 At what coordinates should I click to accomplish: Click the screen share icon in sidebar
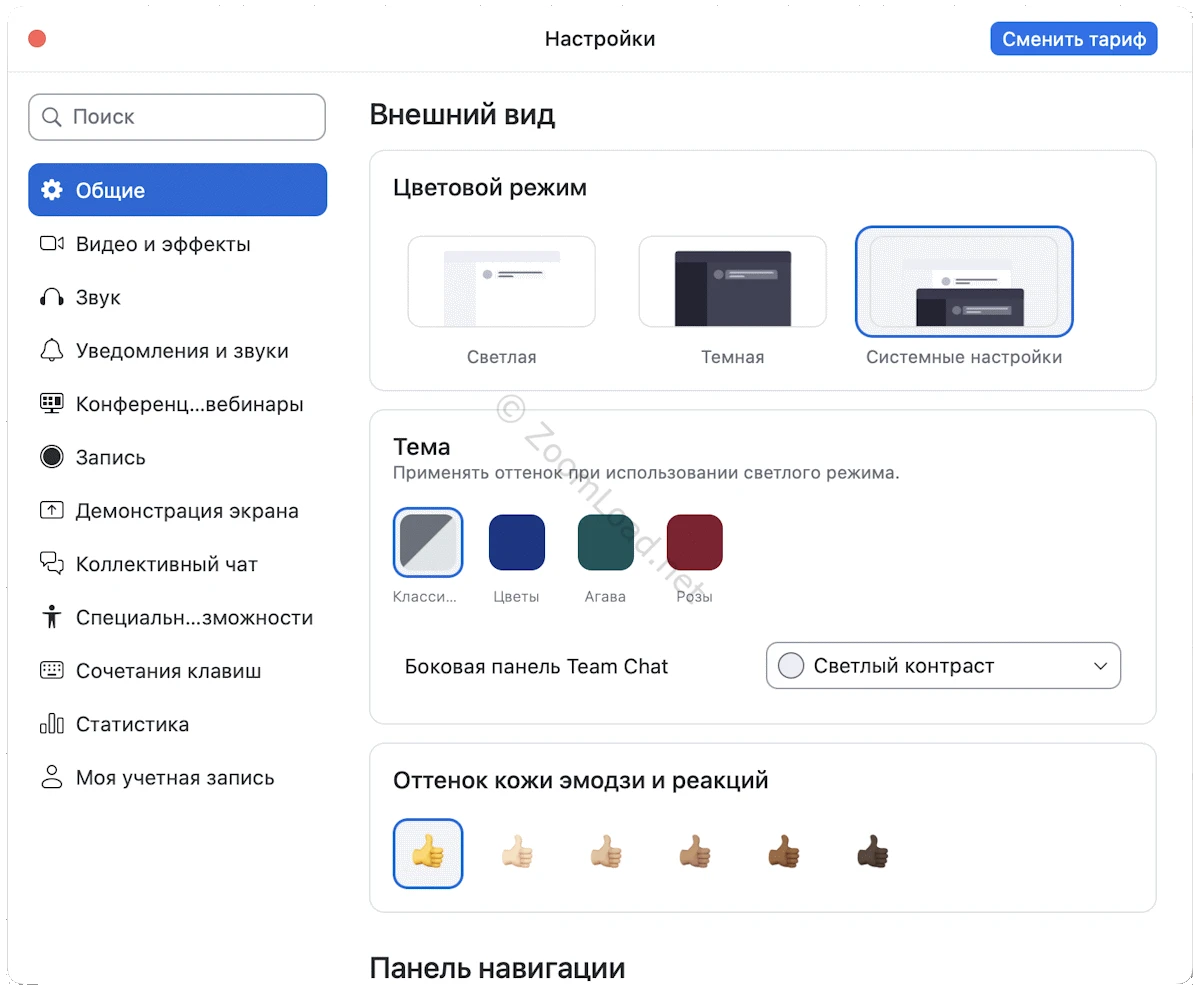point(51,511)
